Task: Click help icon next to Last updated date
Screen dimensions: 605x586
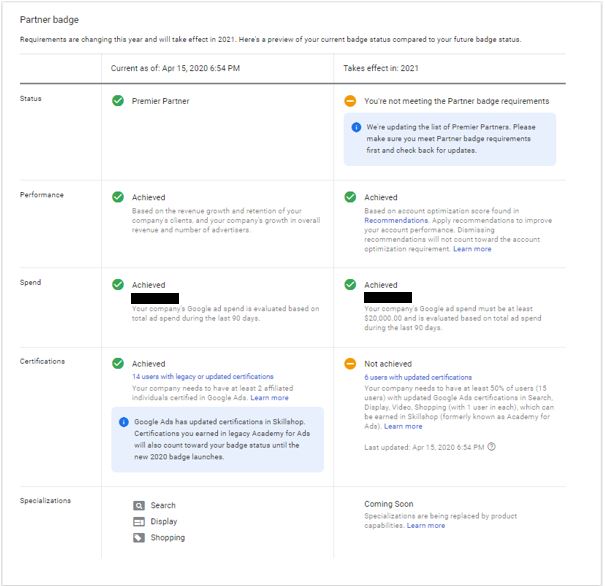Action: [x=491, y=446]
